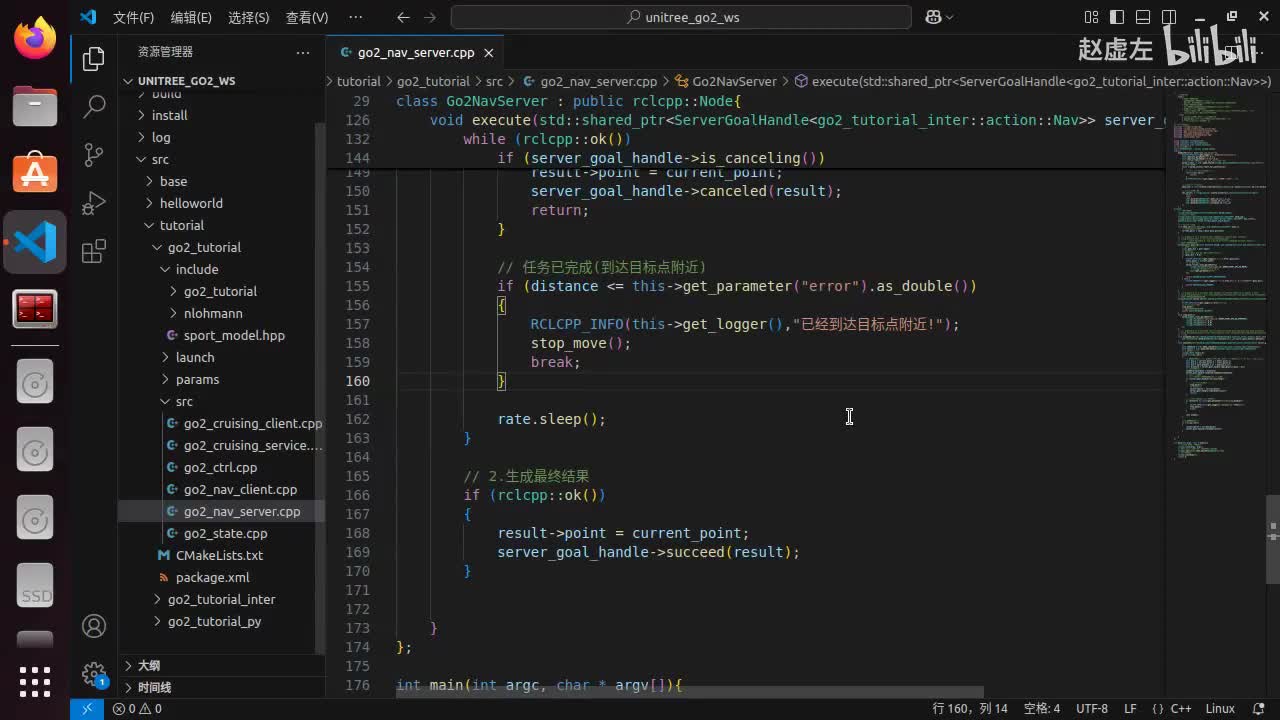Open the Run and Debug view
1280x720 pixels.
[x=94, y=202]
